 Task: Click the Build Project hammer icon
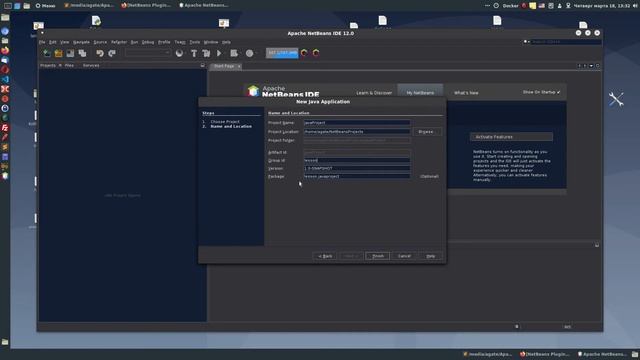click(194, 53)
